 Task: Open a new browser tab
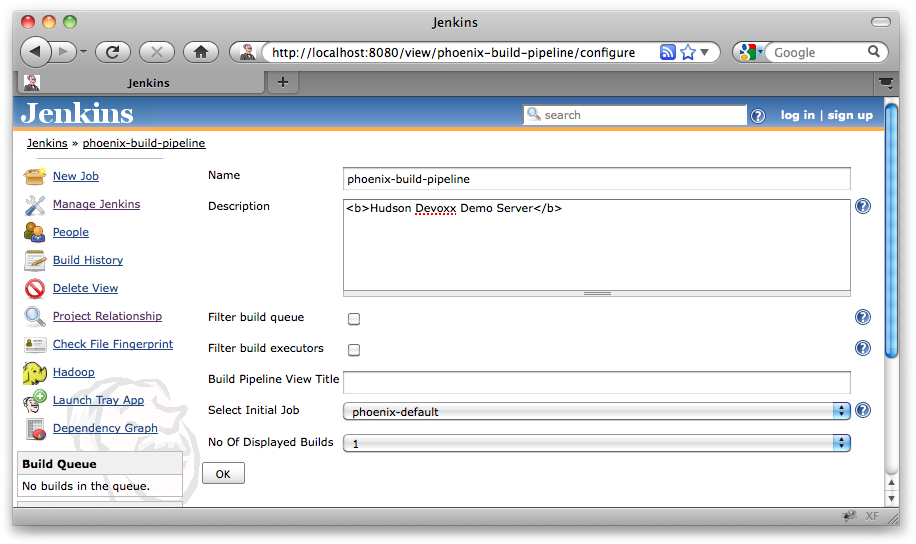[x=283, y=82]
